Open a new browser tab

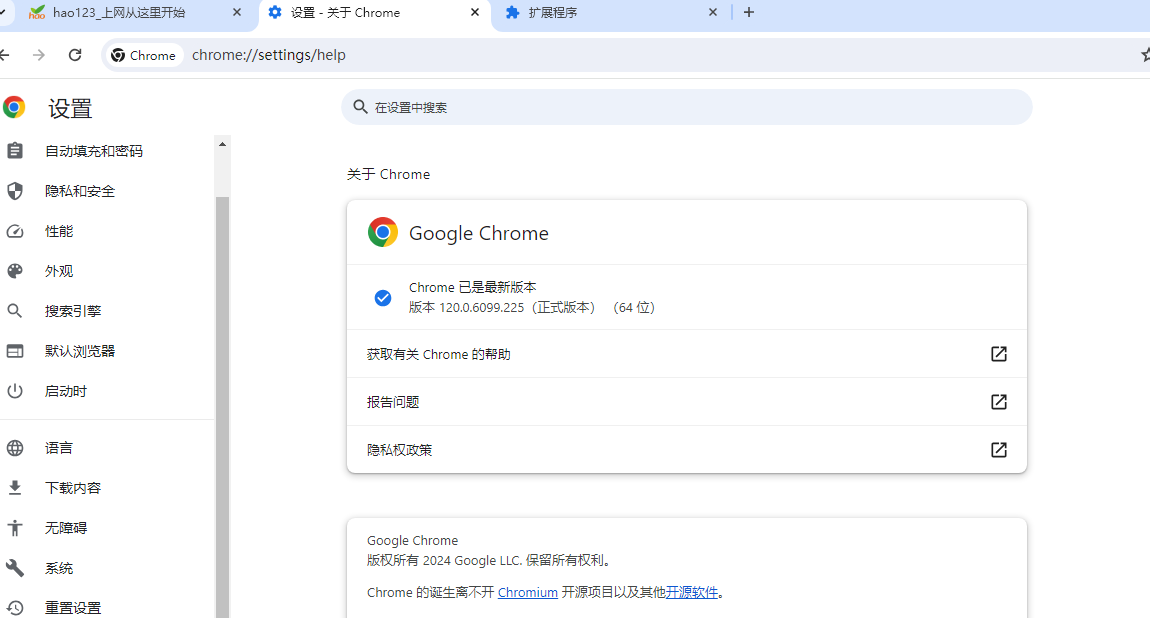tap(749, 12)
